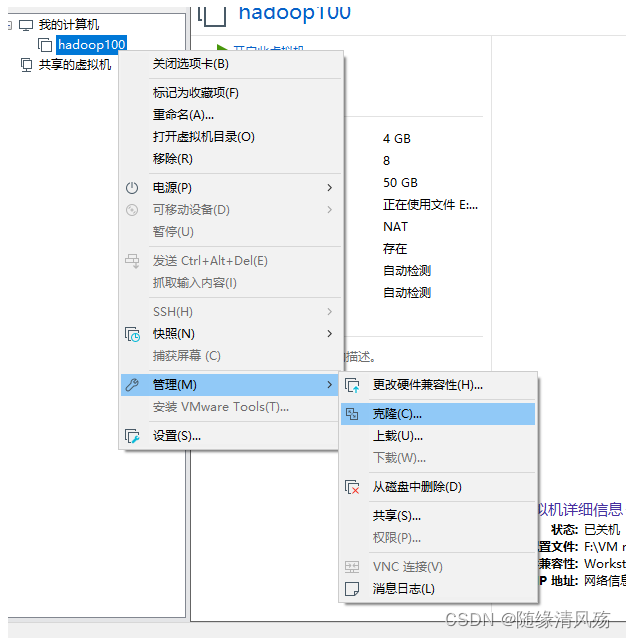This screenshot has width=626, height=638.
Task: Choose 关闭选项卡(B) from the context menu
Action: coord(231,64)
